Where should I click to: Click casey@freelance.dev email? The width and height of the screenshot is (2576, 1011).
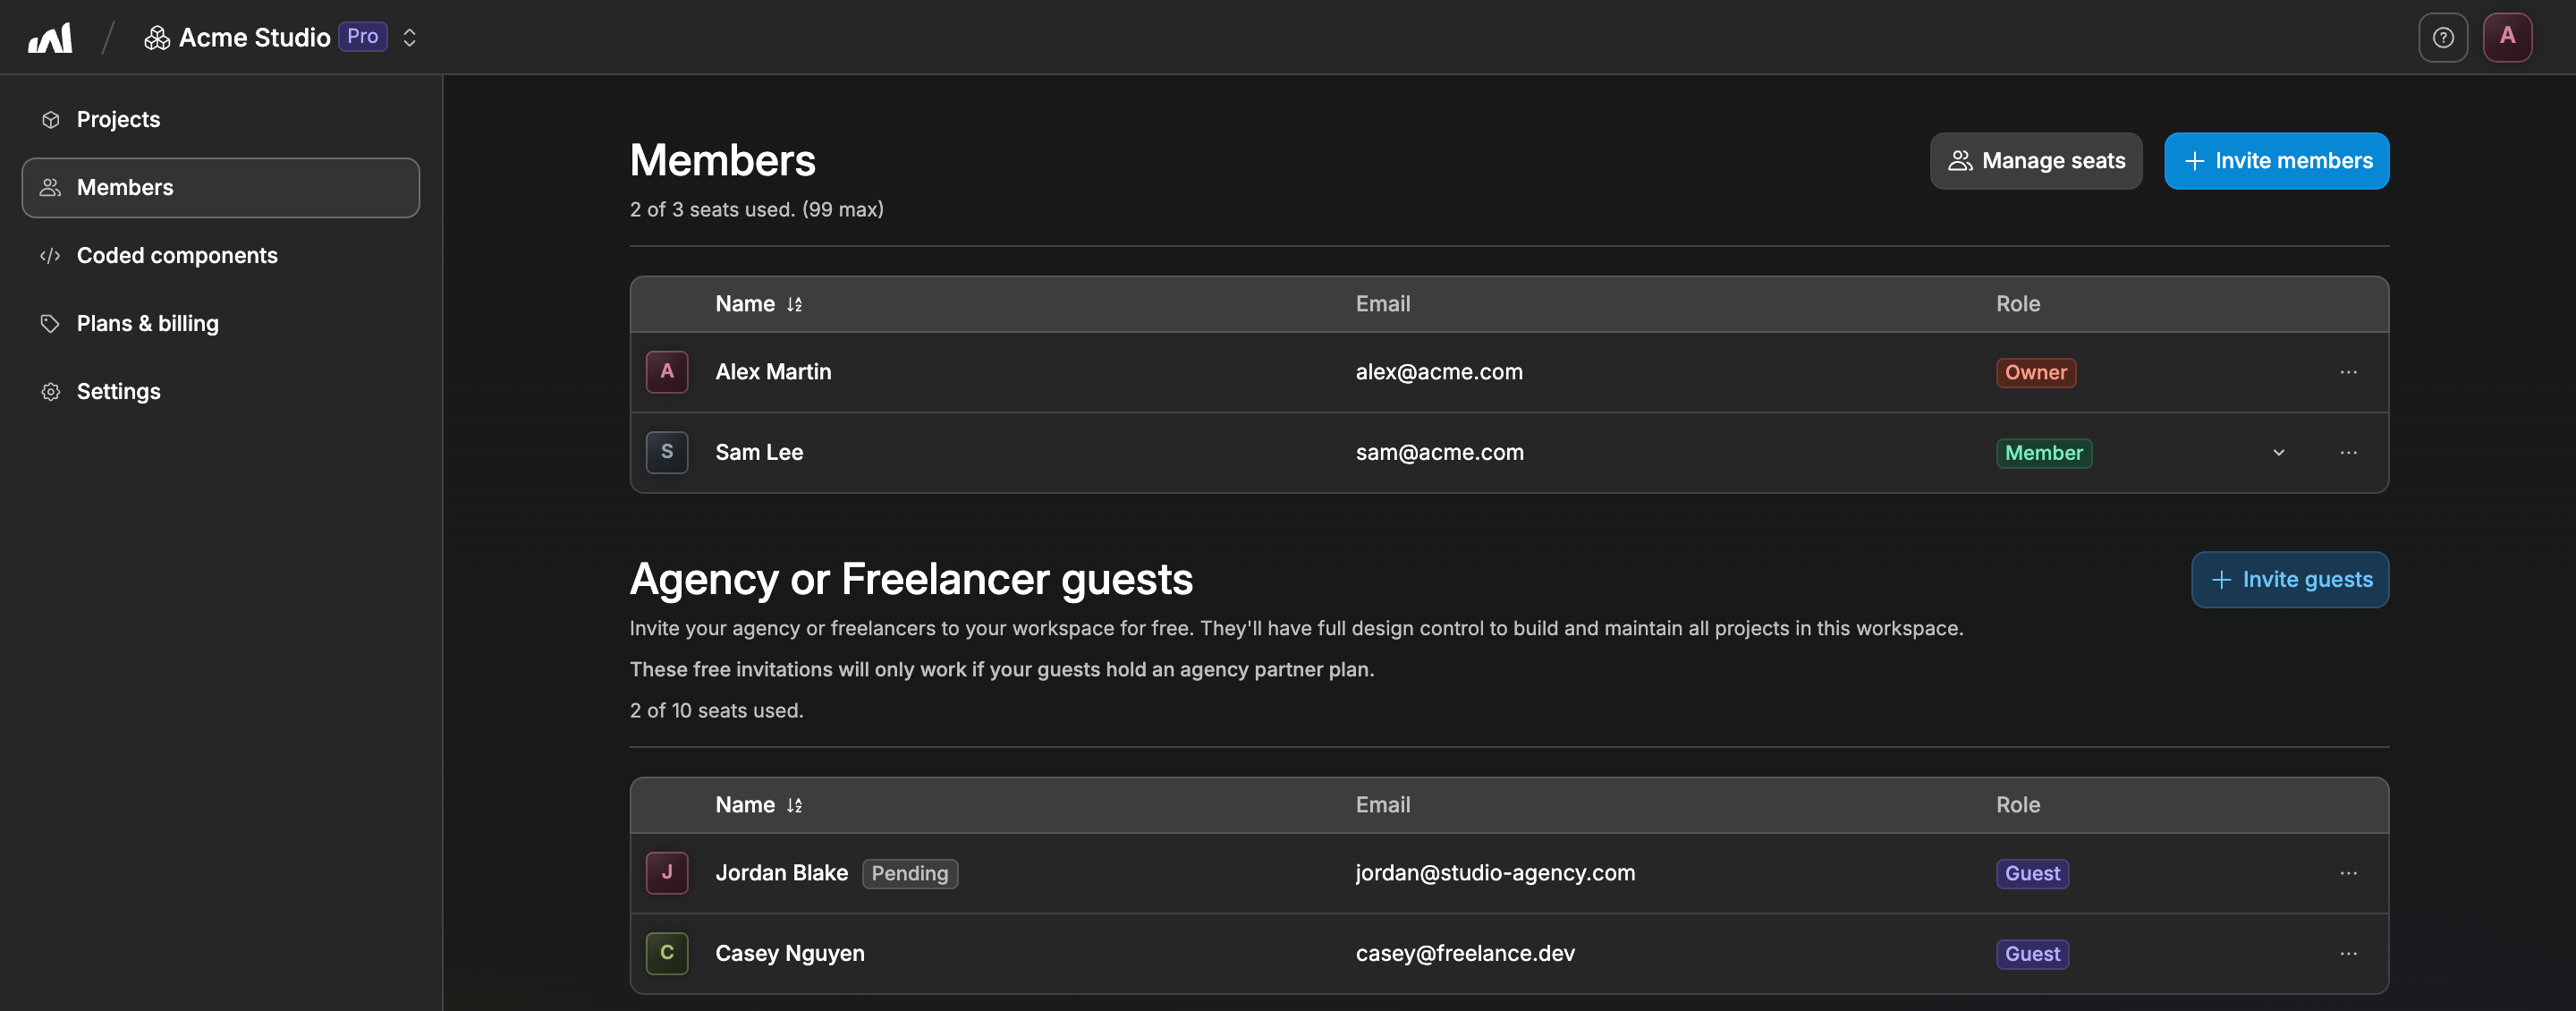click(1465, 954)
